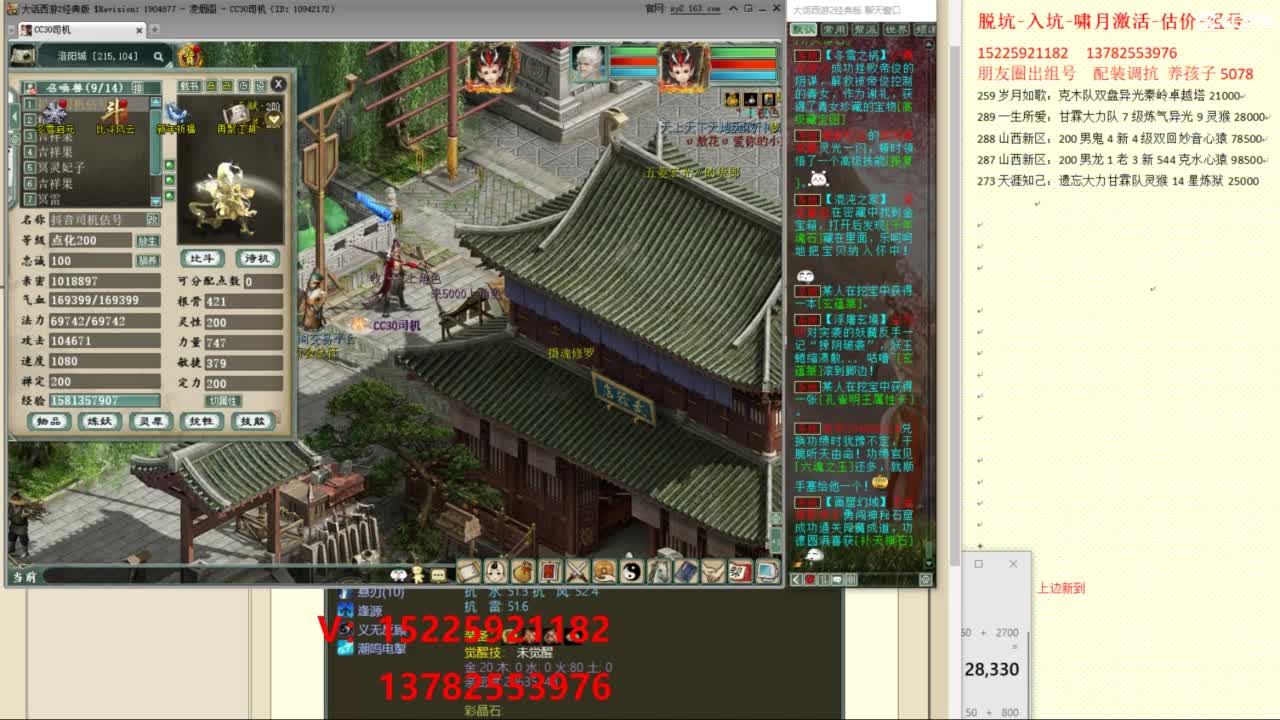
Task: Click the 比斗 button
Action: pos(202,258)
